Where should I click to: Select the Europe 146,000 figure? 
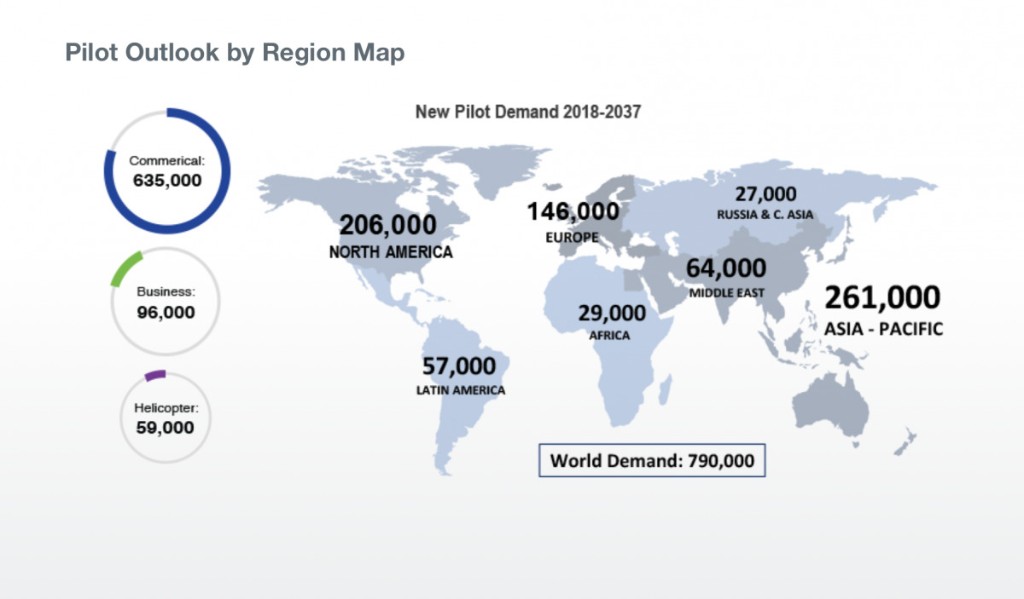click(x=573, y=211)
